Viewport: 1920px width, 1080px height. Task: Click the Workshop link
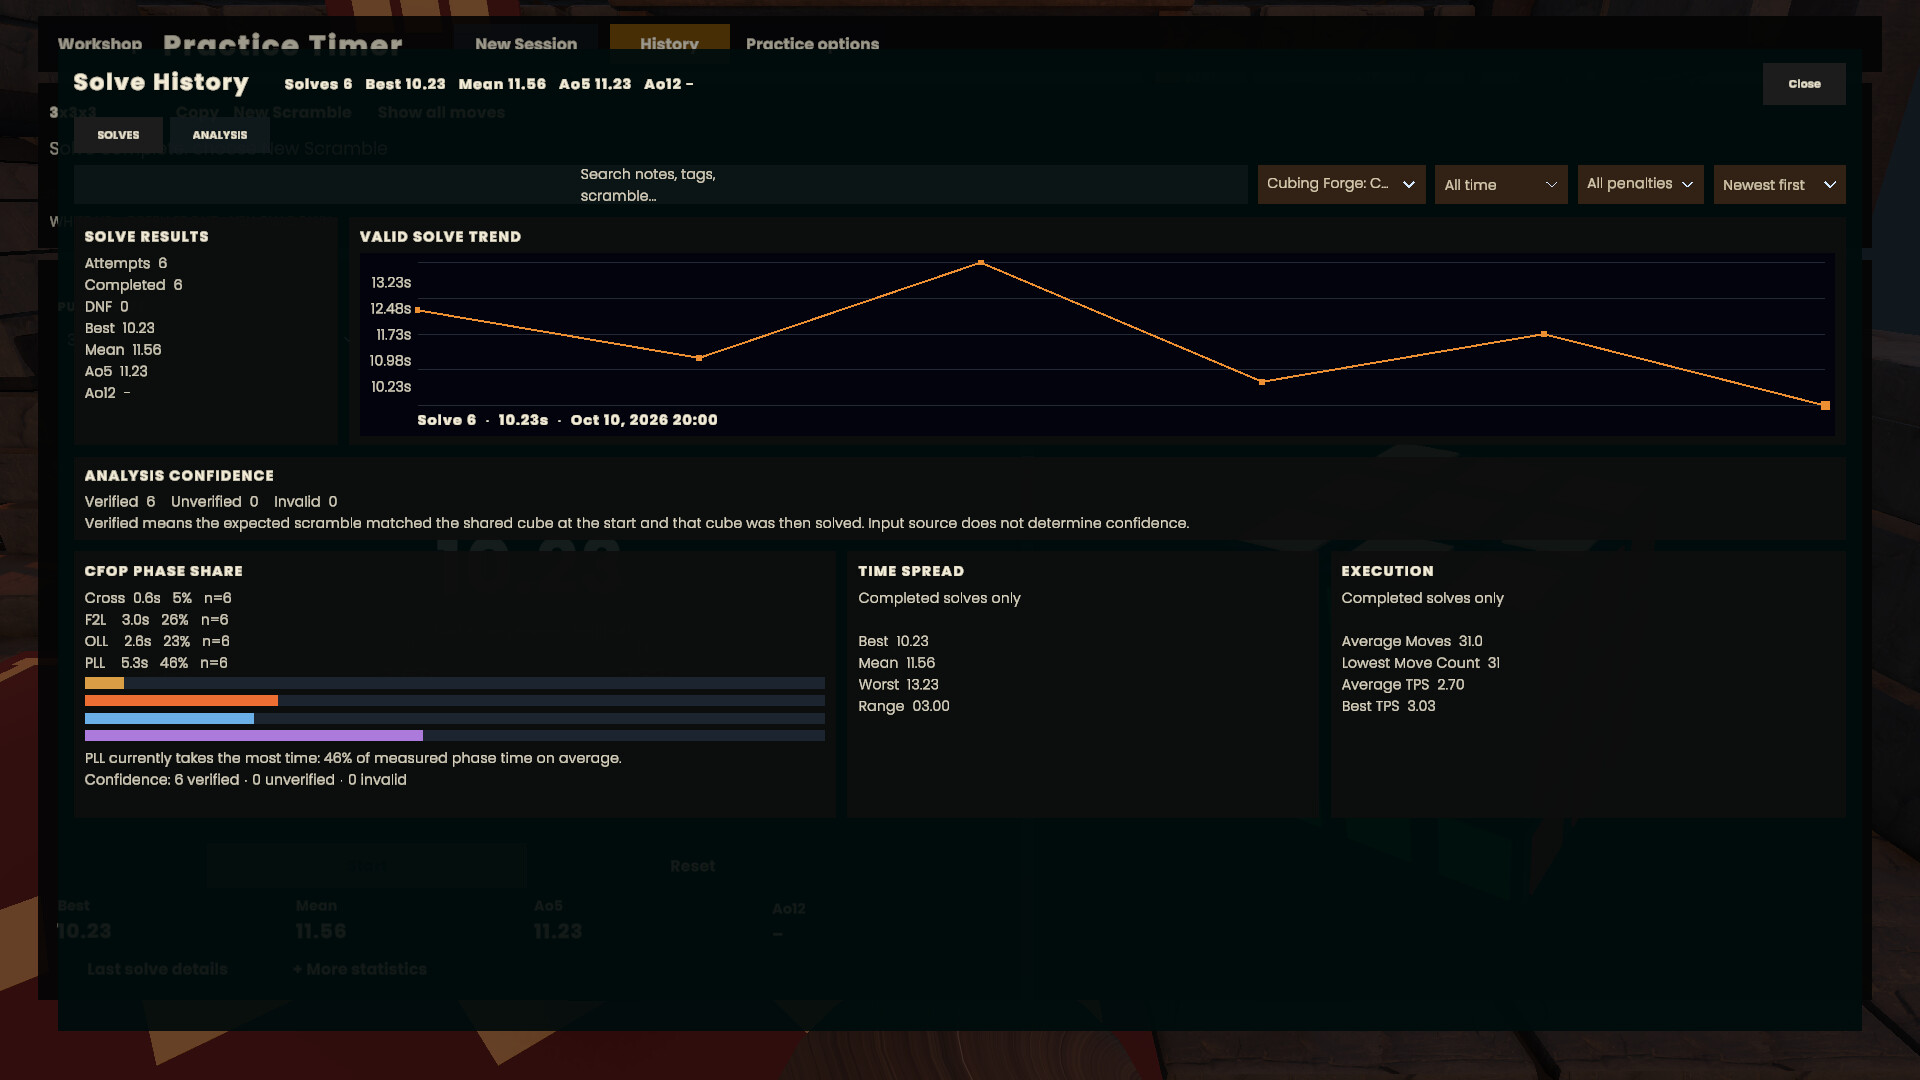point(100,44)
